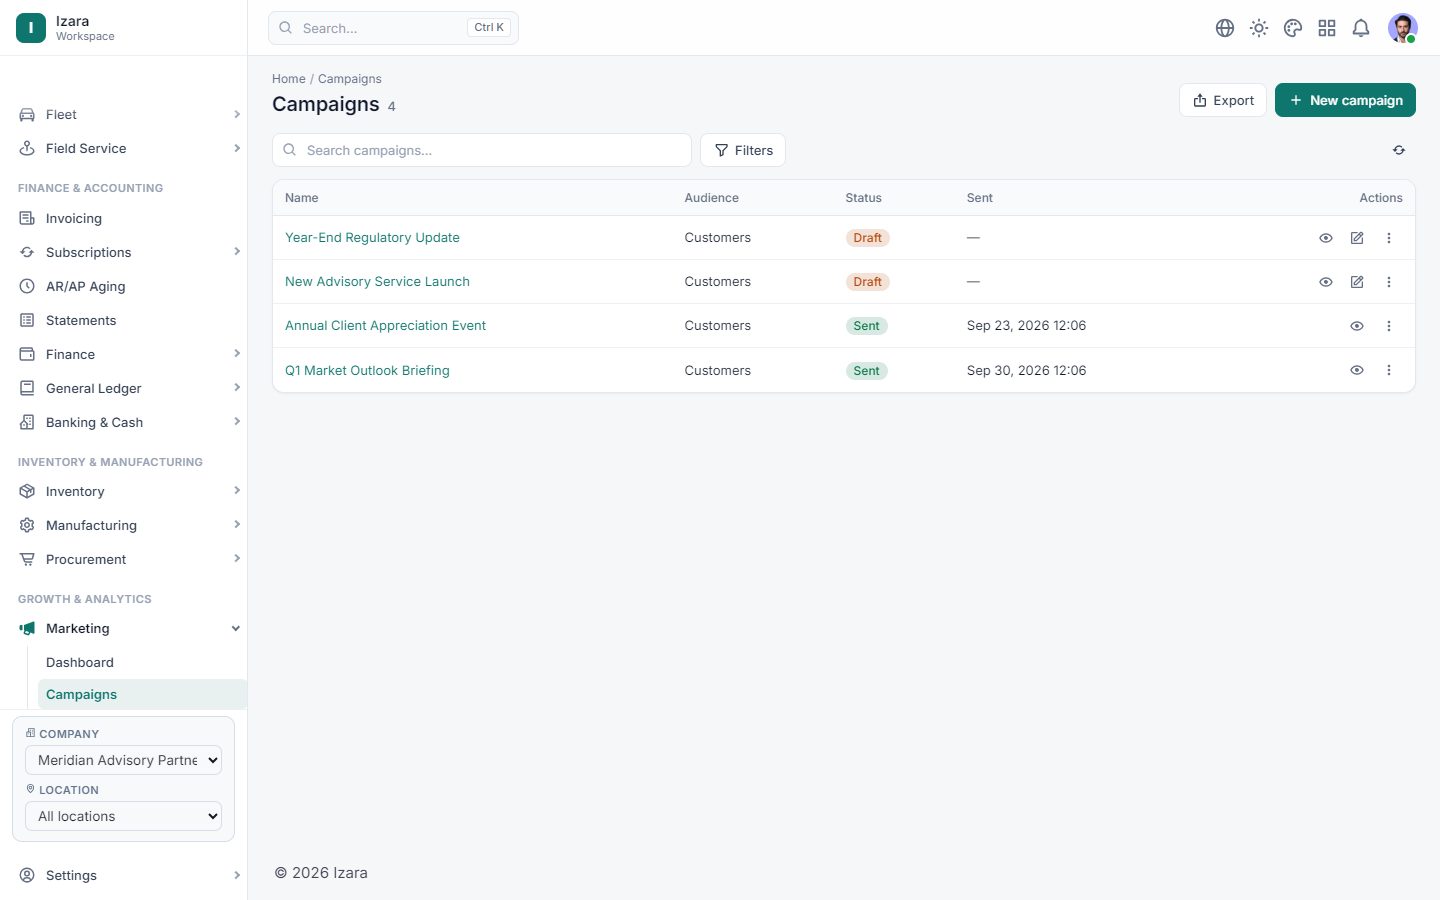The height and width of the screenshot is (900, 1440).
Task: Expand the Subscriptions menu
Action: point(130,253)
